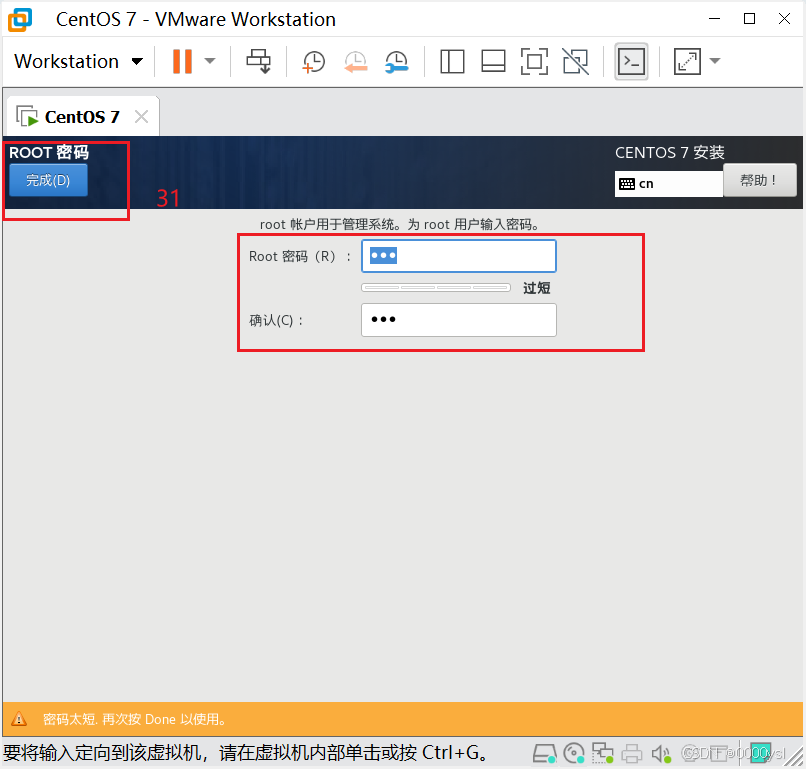806x769 pixels.
Task: Take a snapshot of this VM
Action: [314, 62]
